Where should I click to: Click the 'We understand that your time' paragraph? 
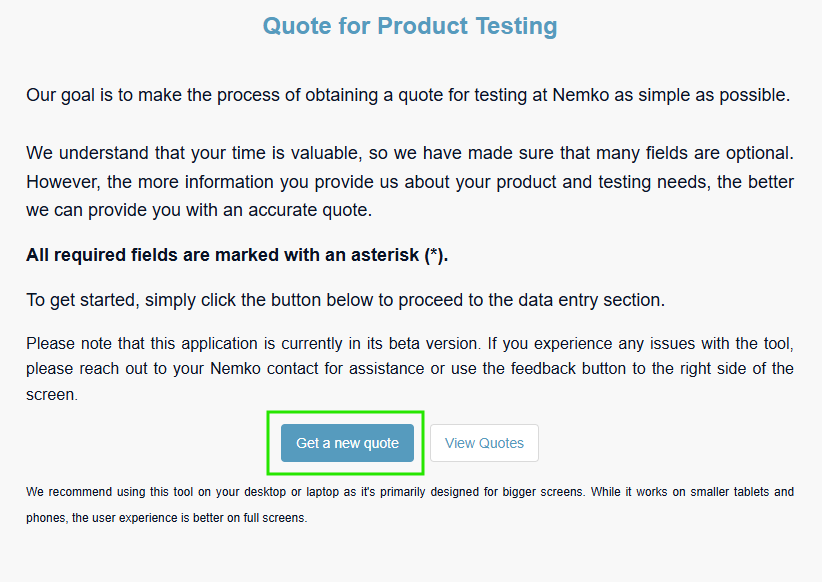(410, 182)
